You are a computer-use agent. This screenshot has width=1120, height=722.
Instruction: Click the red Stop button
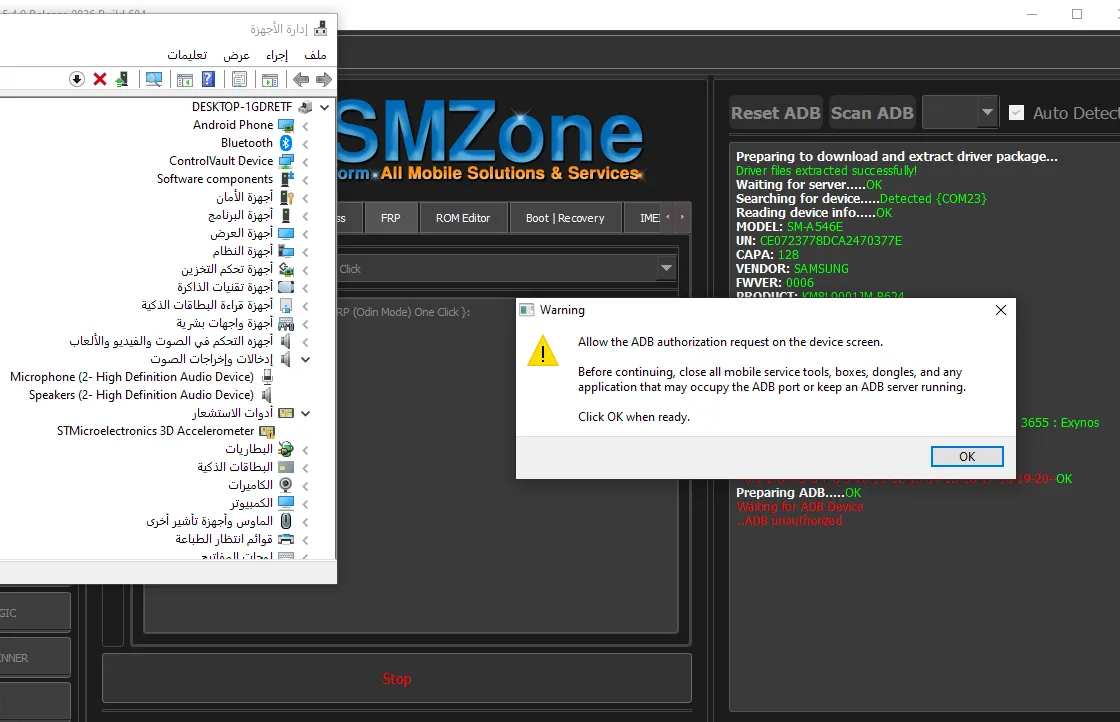tap(396, 678)
